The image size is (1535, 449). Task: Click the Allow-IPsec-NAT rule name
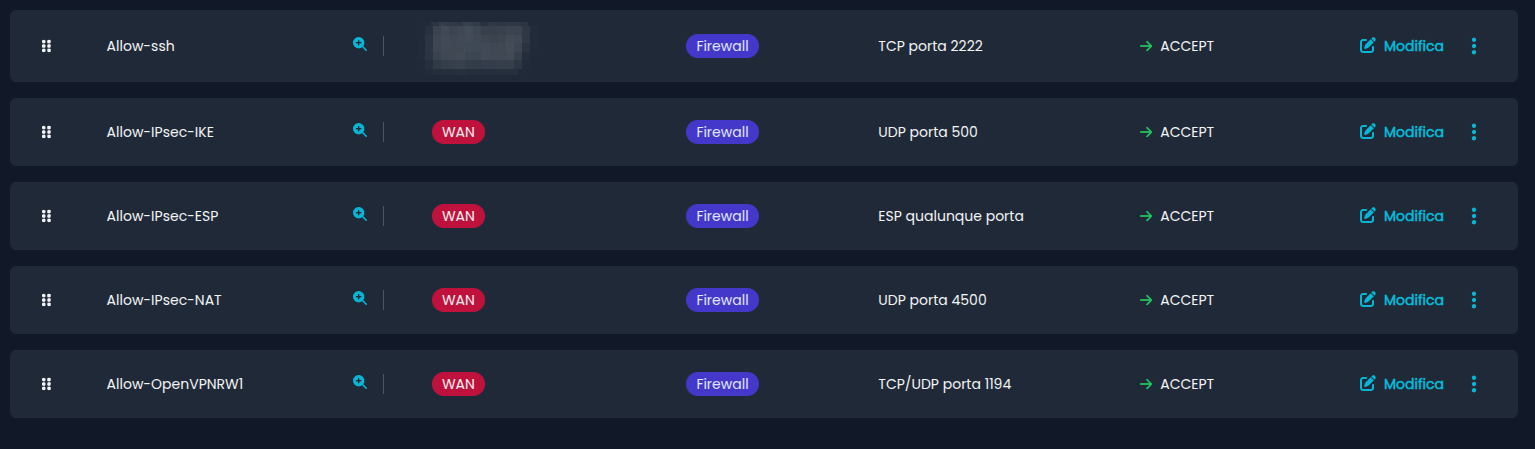164,300
